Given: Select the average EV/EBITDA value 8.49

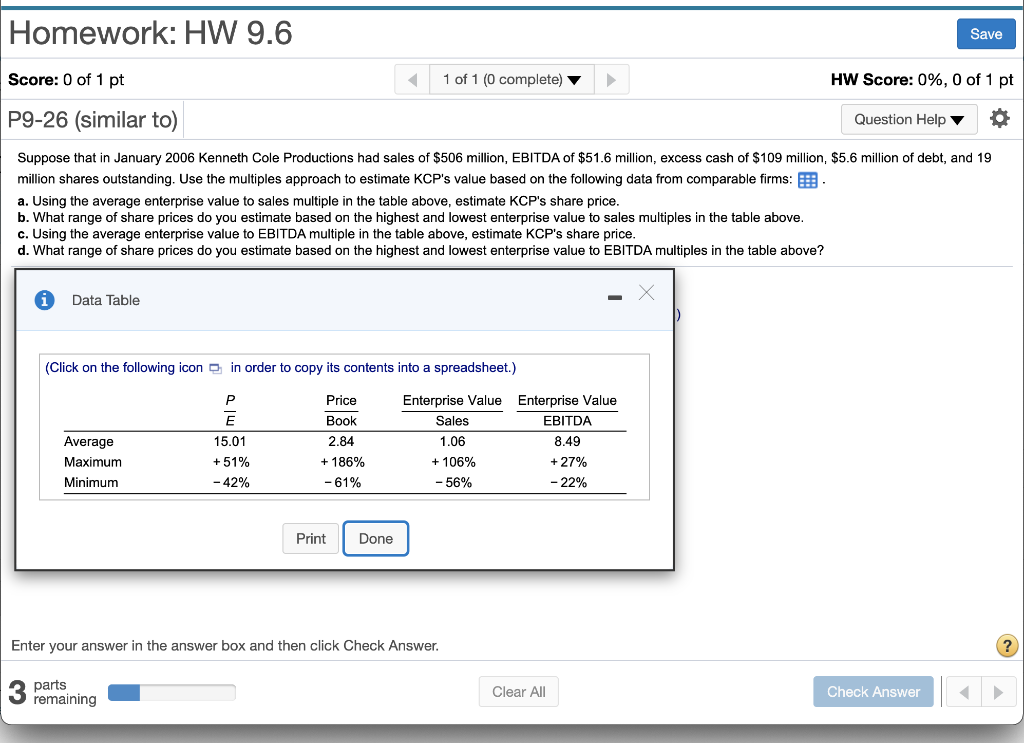Looking at the screenshot, I should (567, 441).
